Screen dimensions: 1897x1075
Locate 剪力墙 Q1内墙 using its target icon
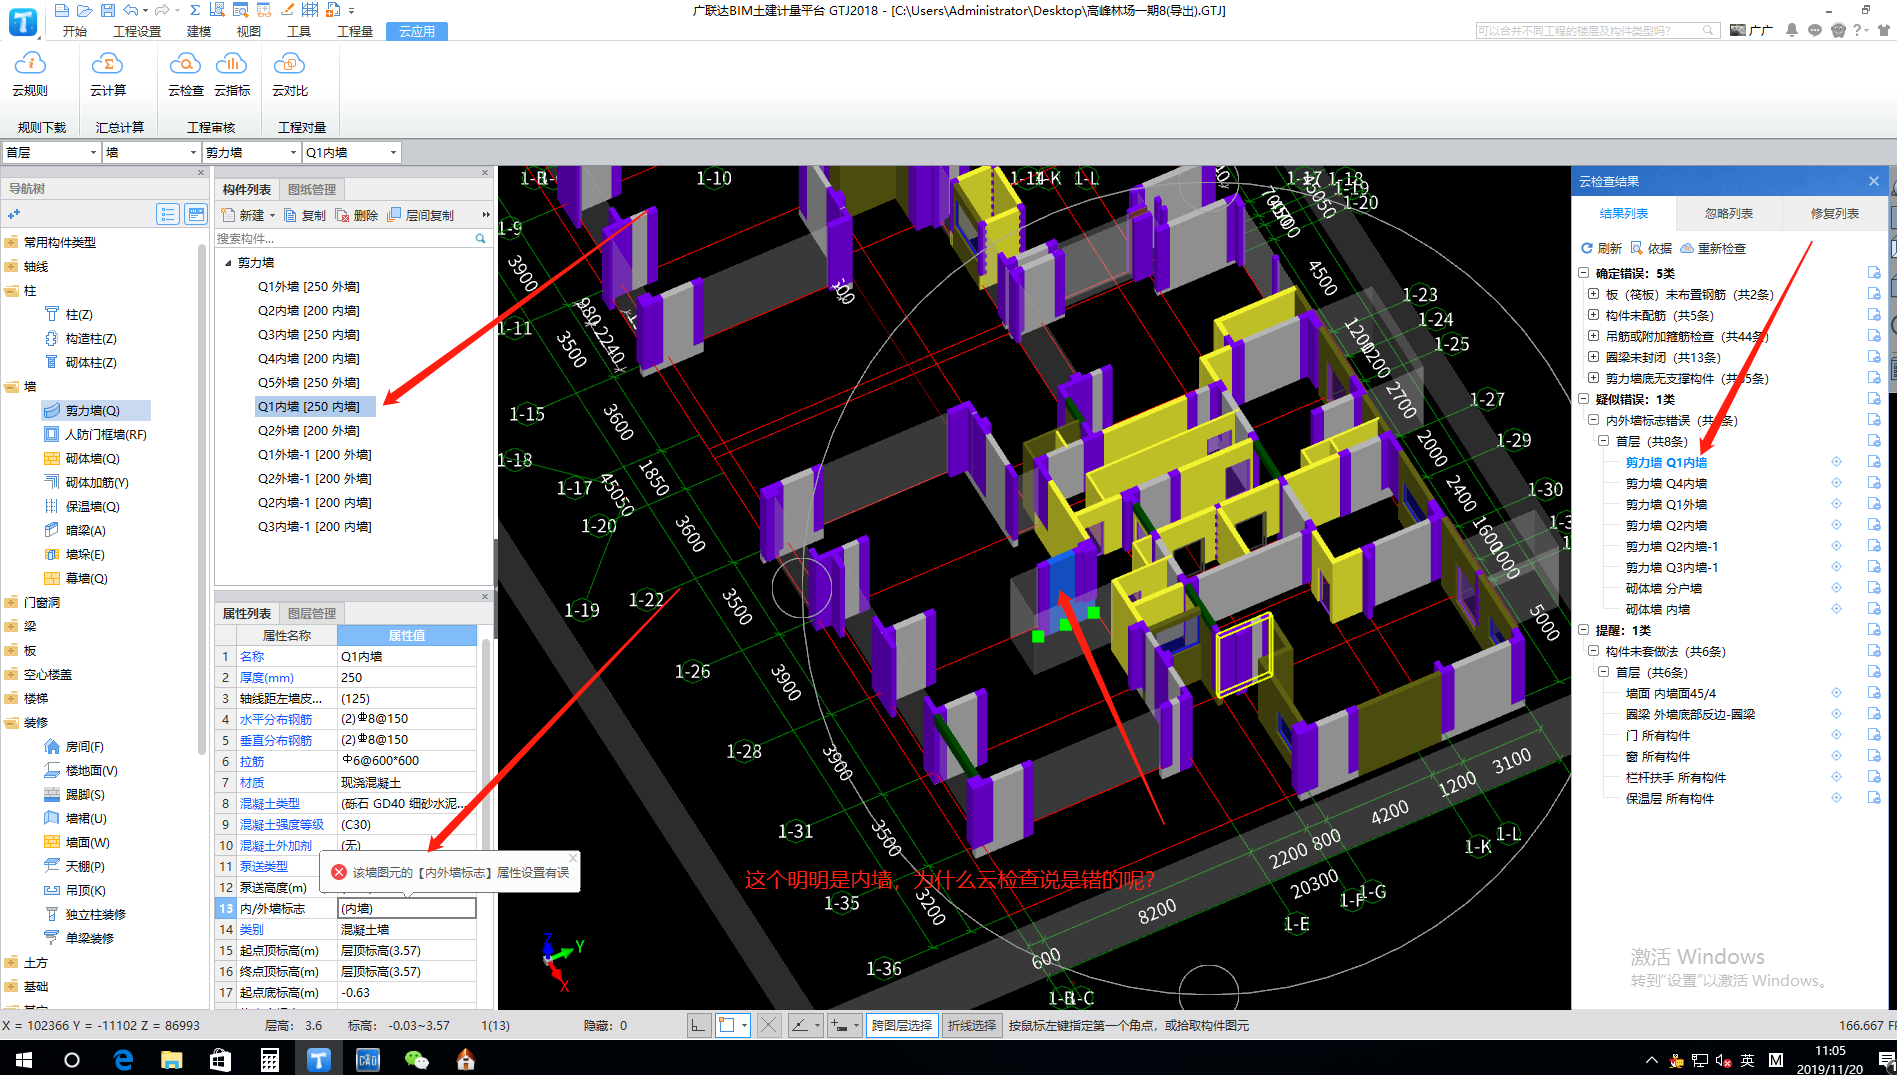click(1836, 462)
